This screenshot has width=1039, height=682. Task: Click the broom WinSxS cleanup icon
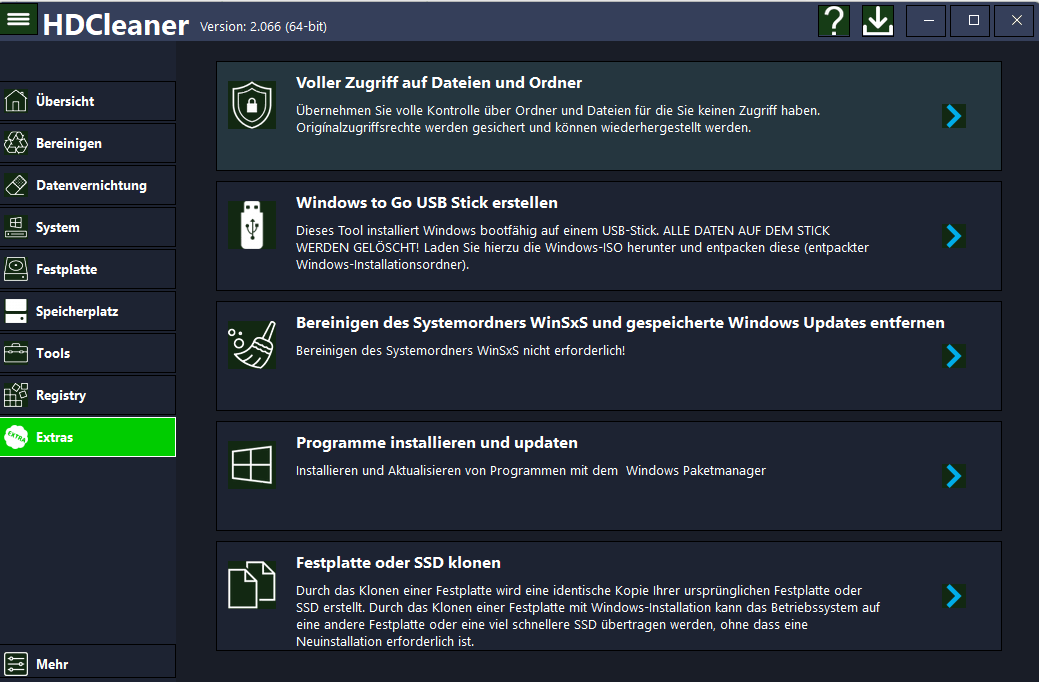(252, 345)
